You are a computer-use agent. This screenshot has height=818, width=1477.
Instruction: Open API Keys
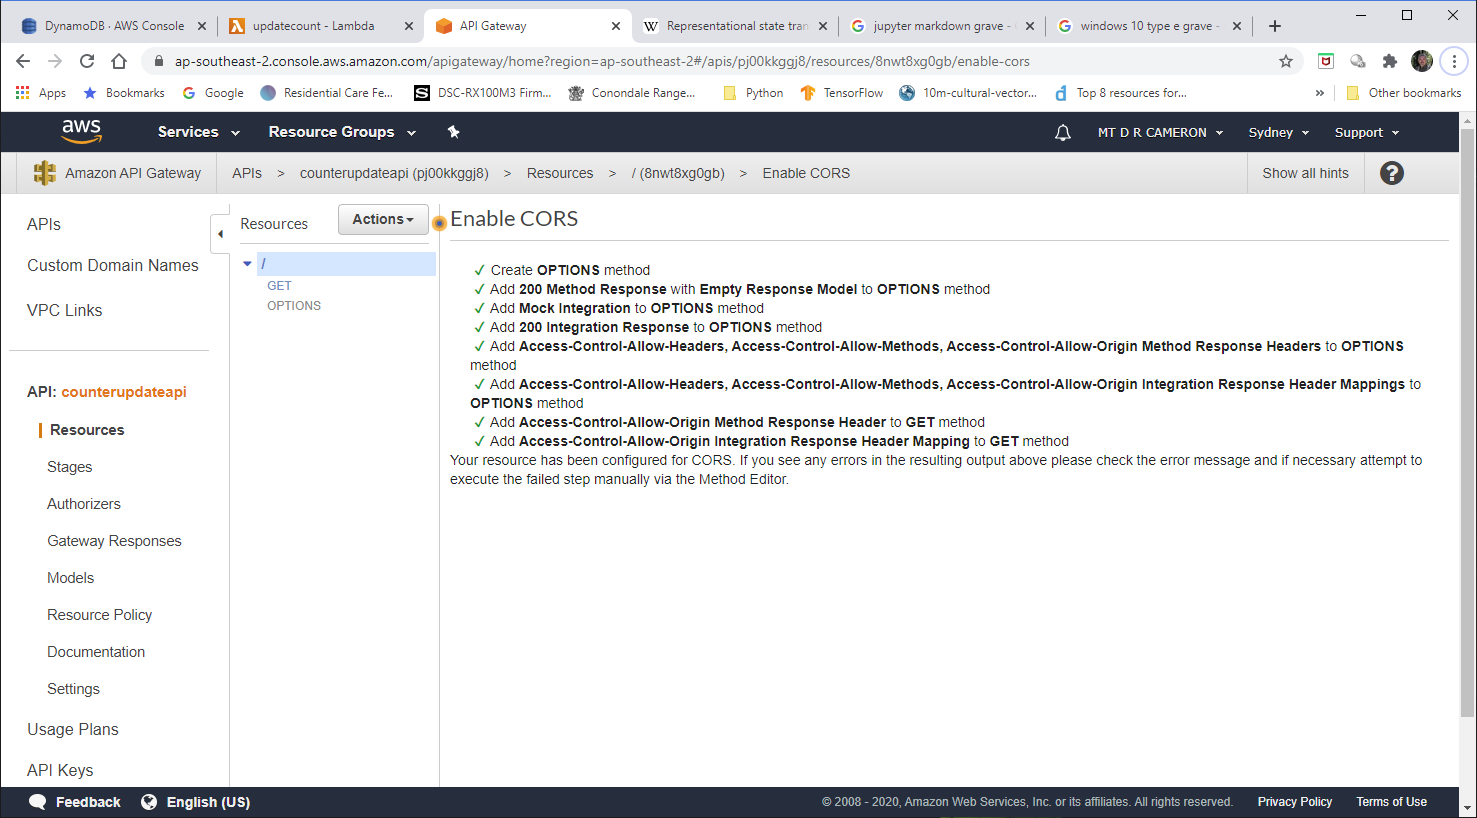[60, 770]
